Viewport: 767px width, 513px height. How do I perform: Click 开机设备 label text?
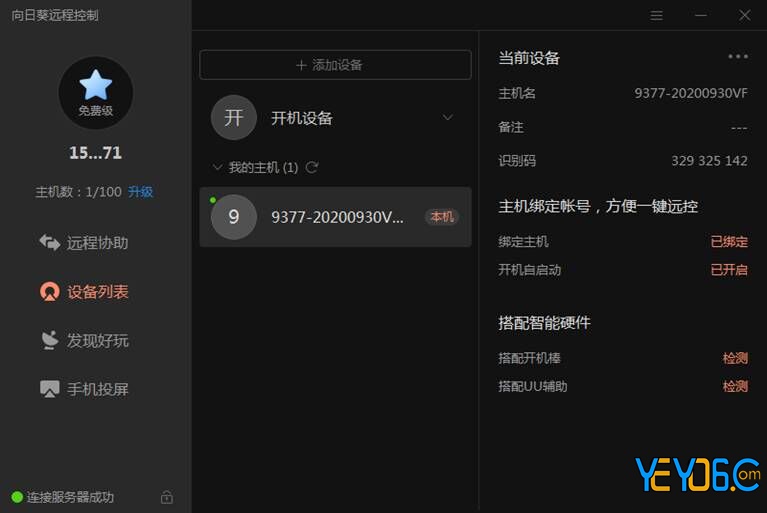[302, 118]
